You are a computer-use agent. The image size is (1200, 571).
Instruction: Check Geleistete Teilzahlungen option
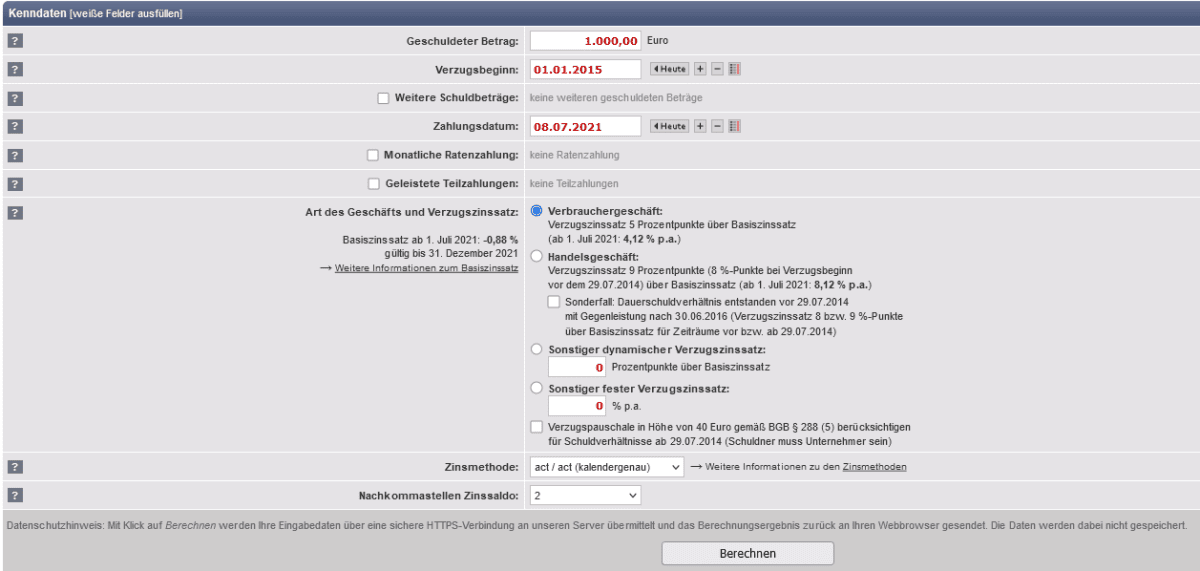point(374,184)
